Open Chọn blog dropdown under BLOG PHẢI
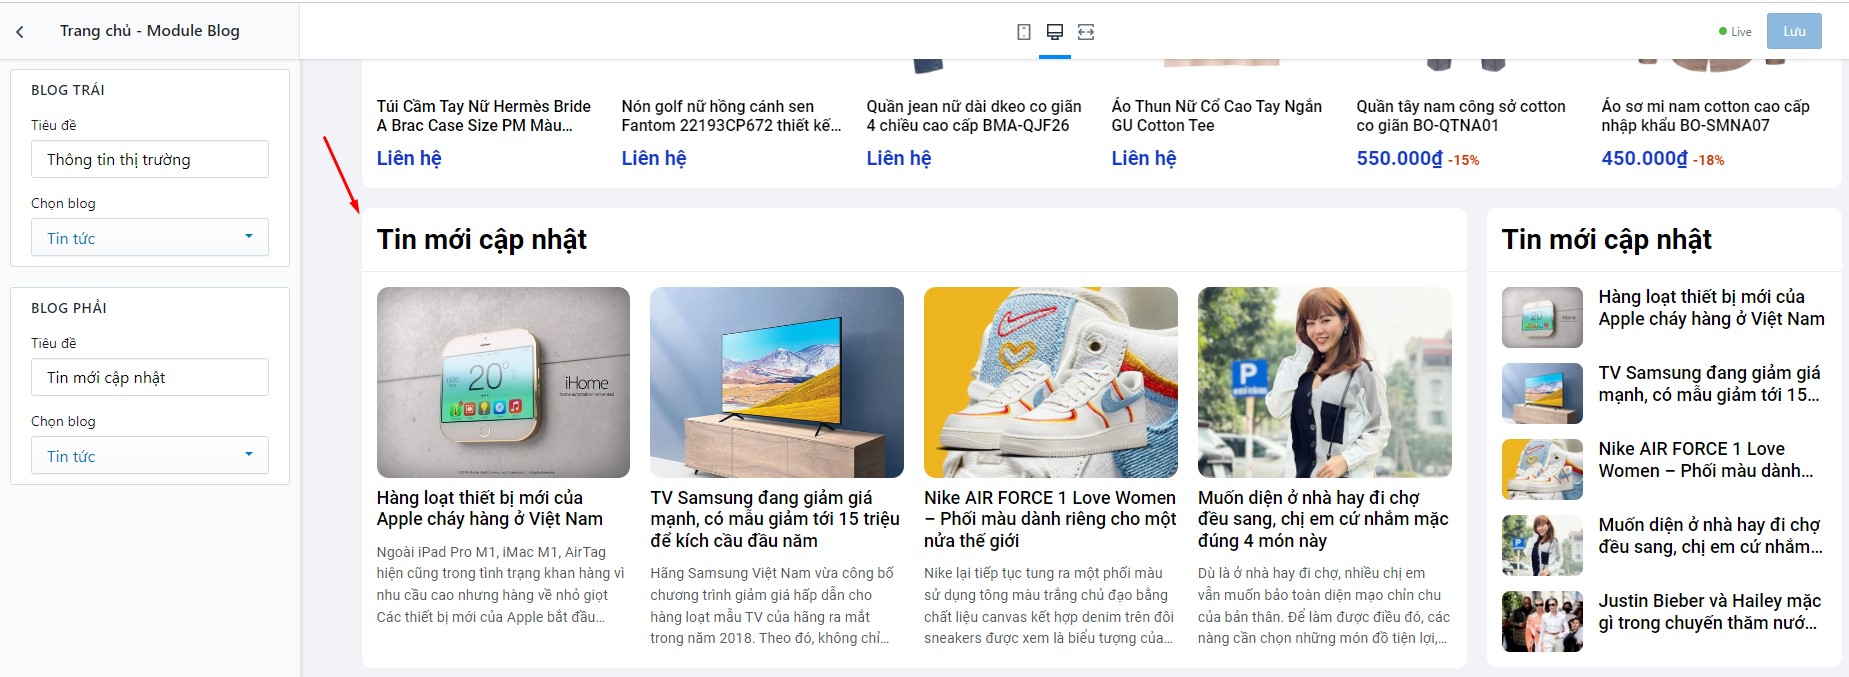The image size is (1849, 677). pos(150,455)
